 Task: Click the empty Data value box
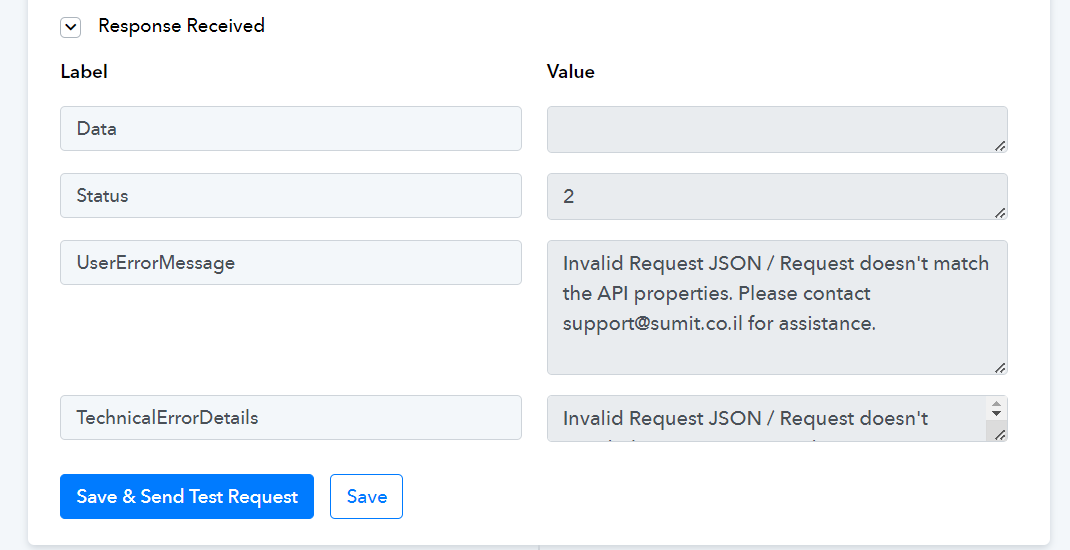(777, 129)
